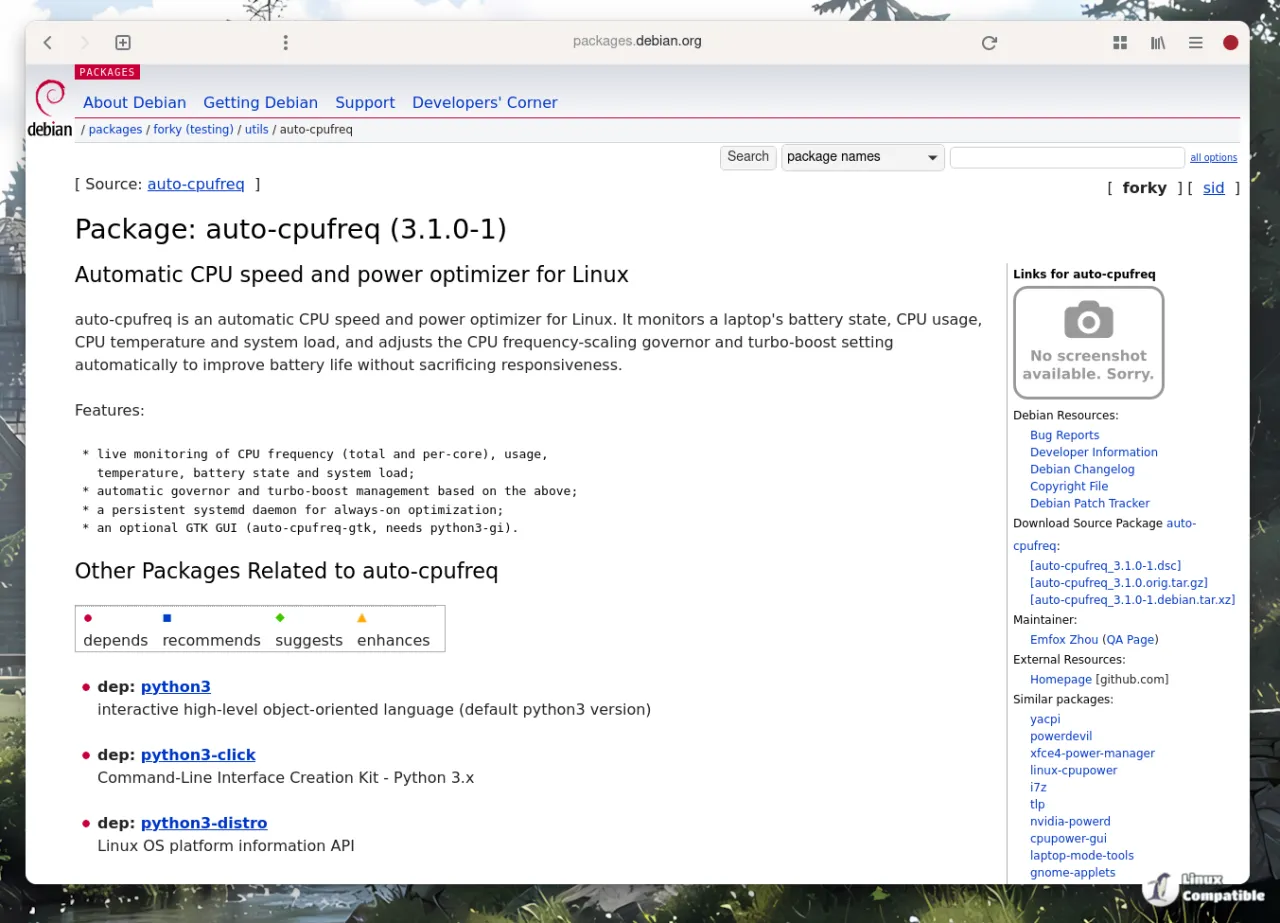The width and height of the screenshot is (1280, 923).
Task: Open About Debian menu item
Action: [x=135, y=102]
